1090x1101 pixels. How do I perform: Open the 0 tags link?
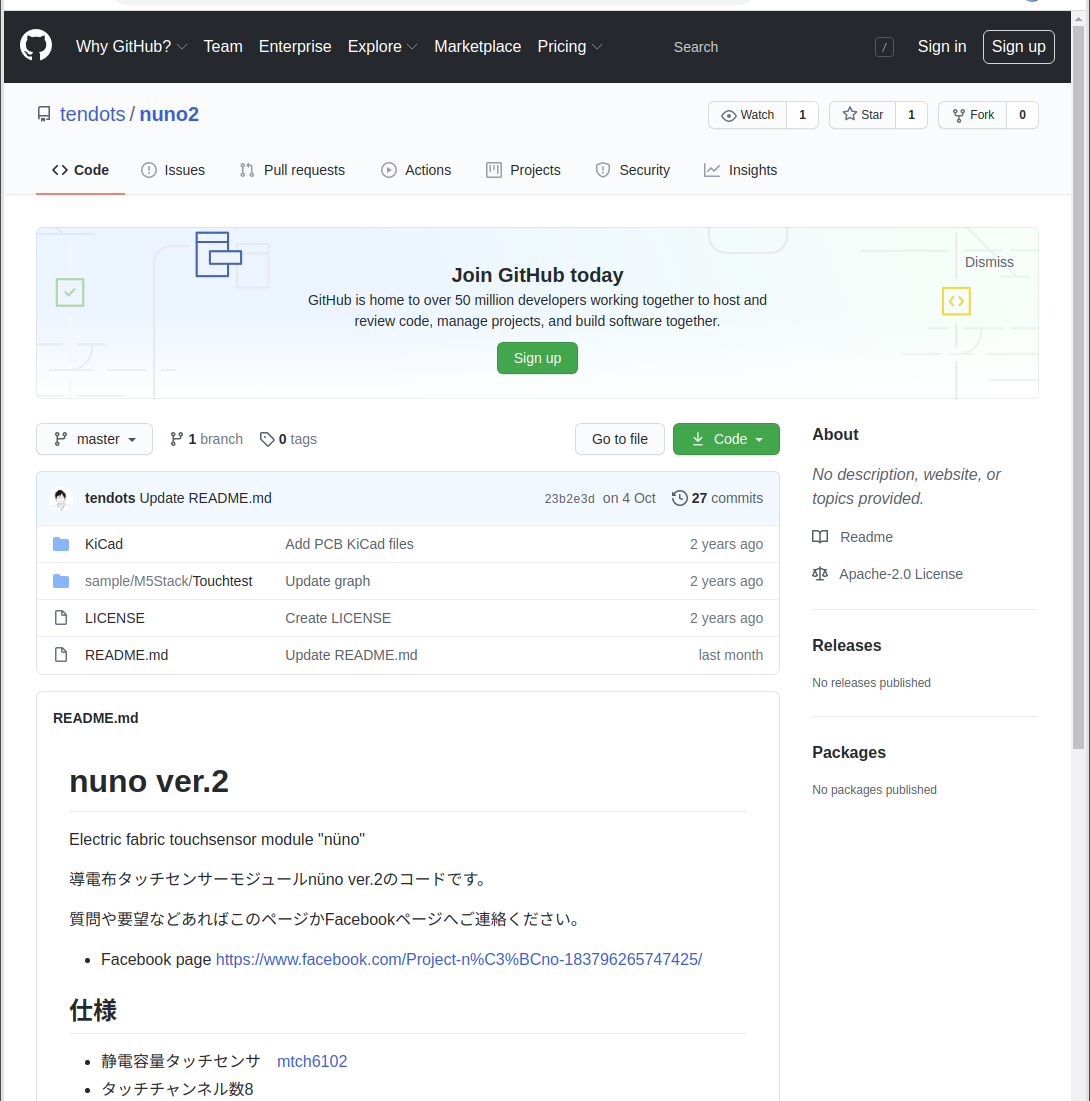pos(288,440)
